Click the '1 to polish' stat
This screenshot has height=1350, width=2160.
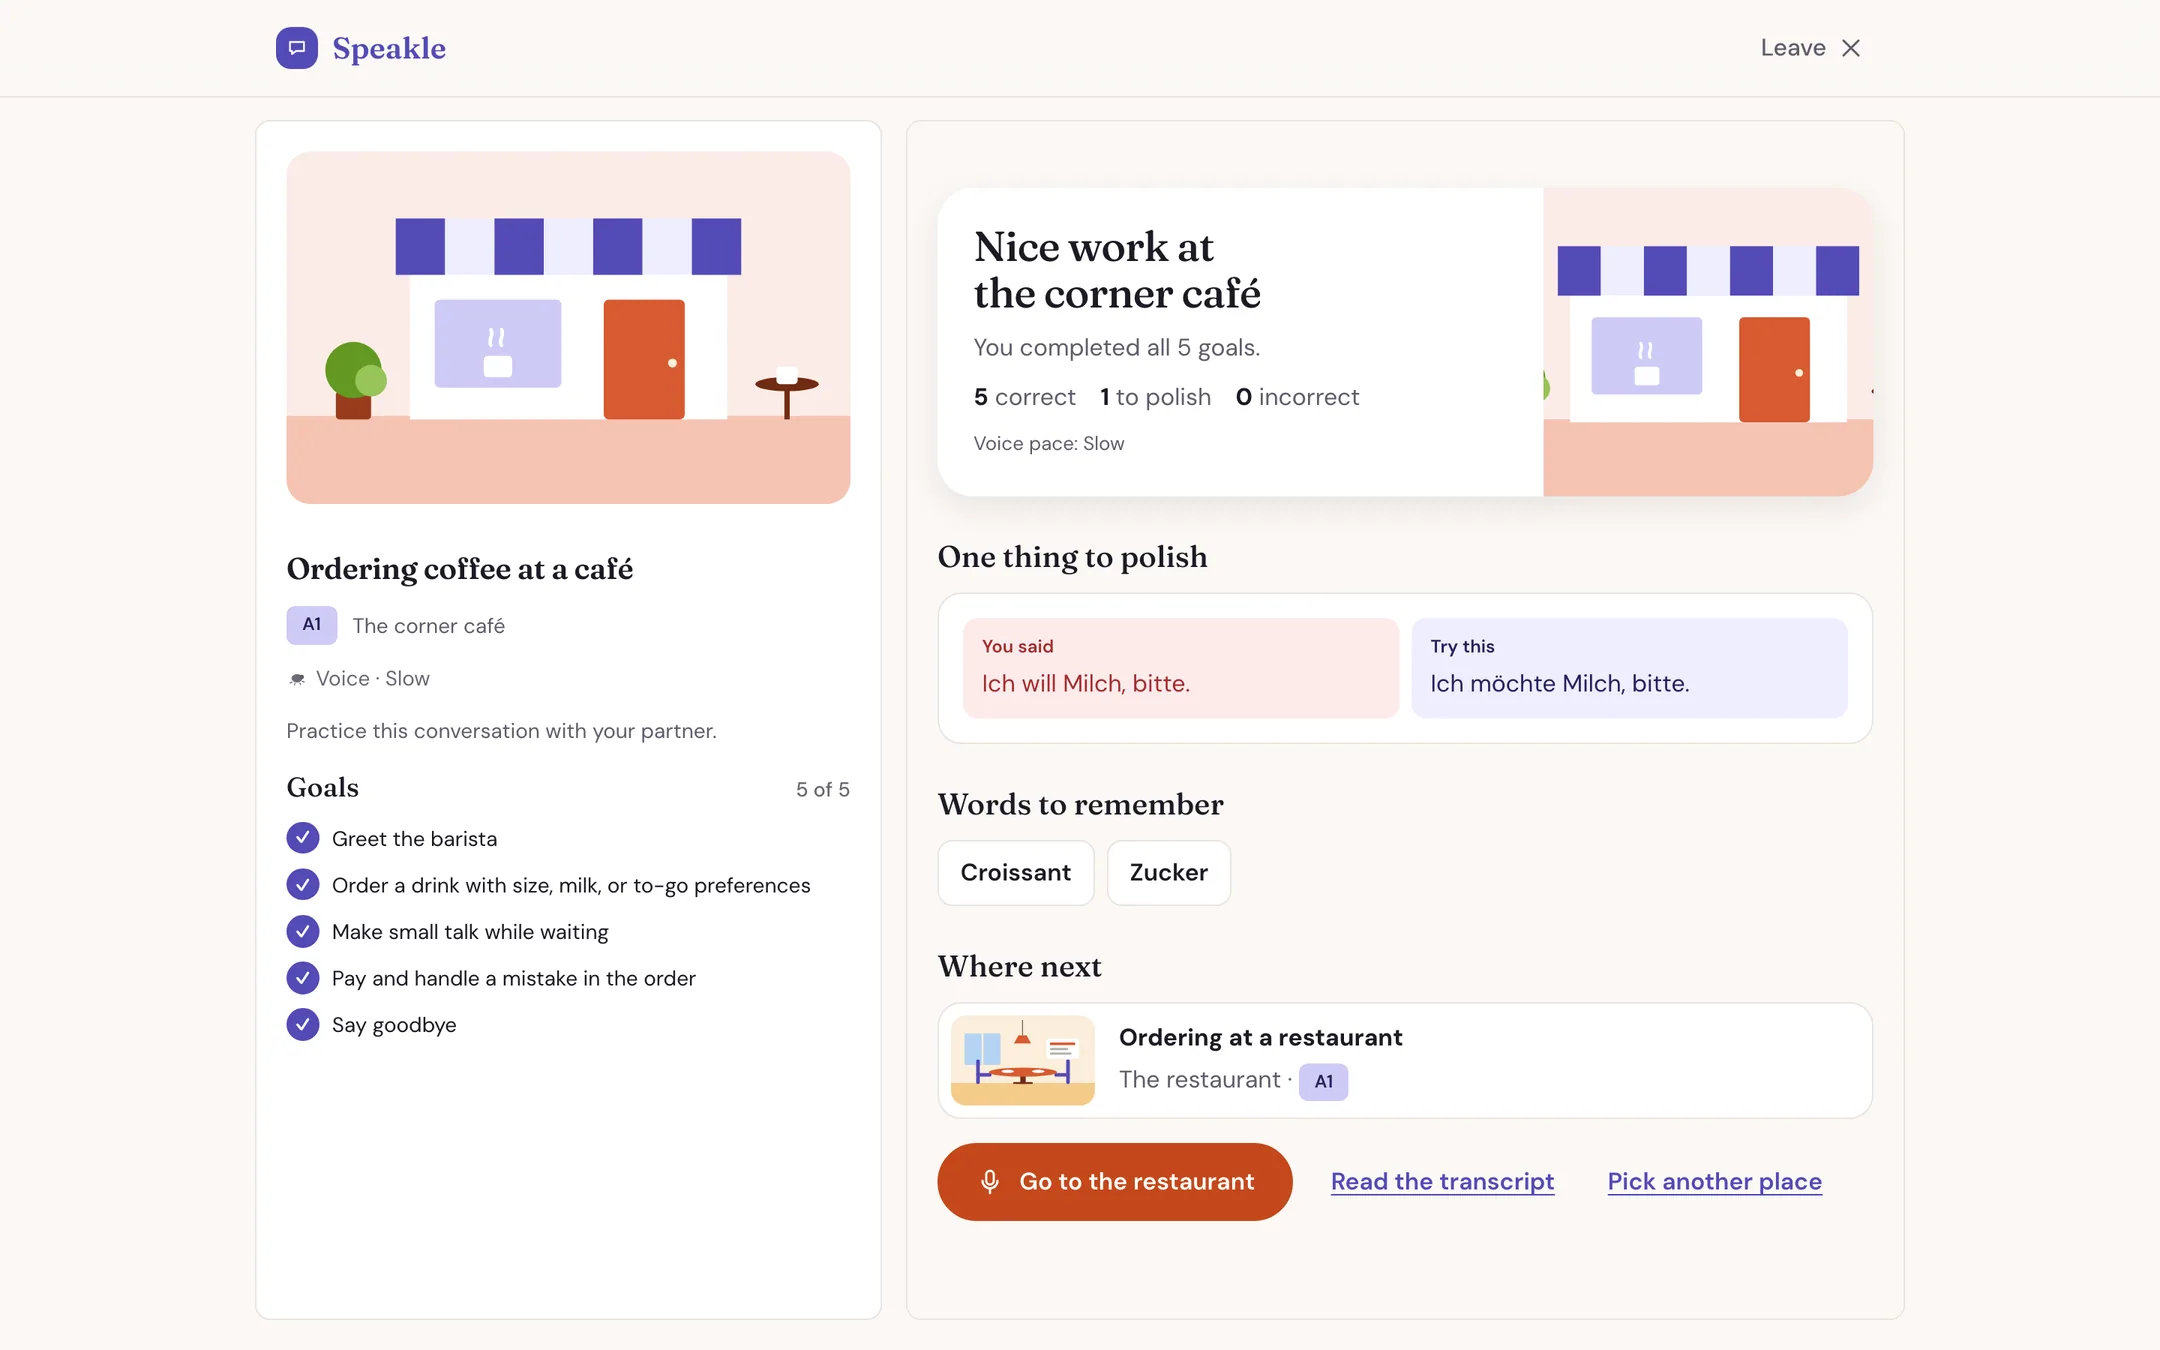tap(1155, 397)
